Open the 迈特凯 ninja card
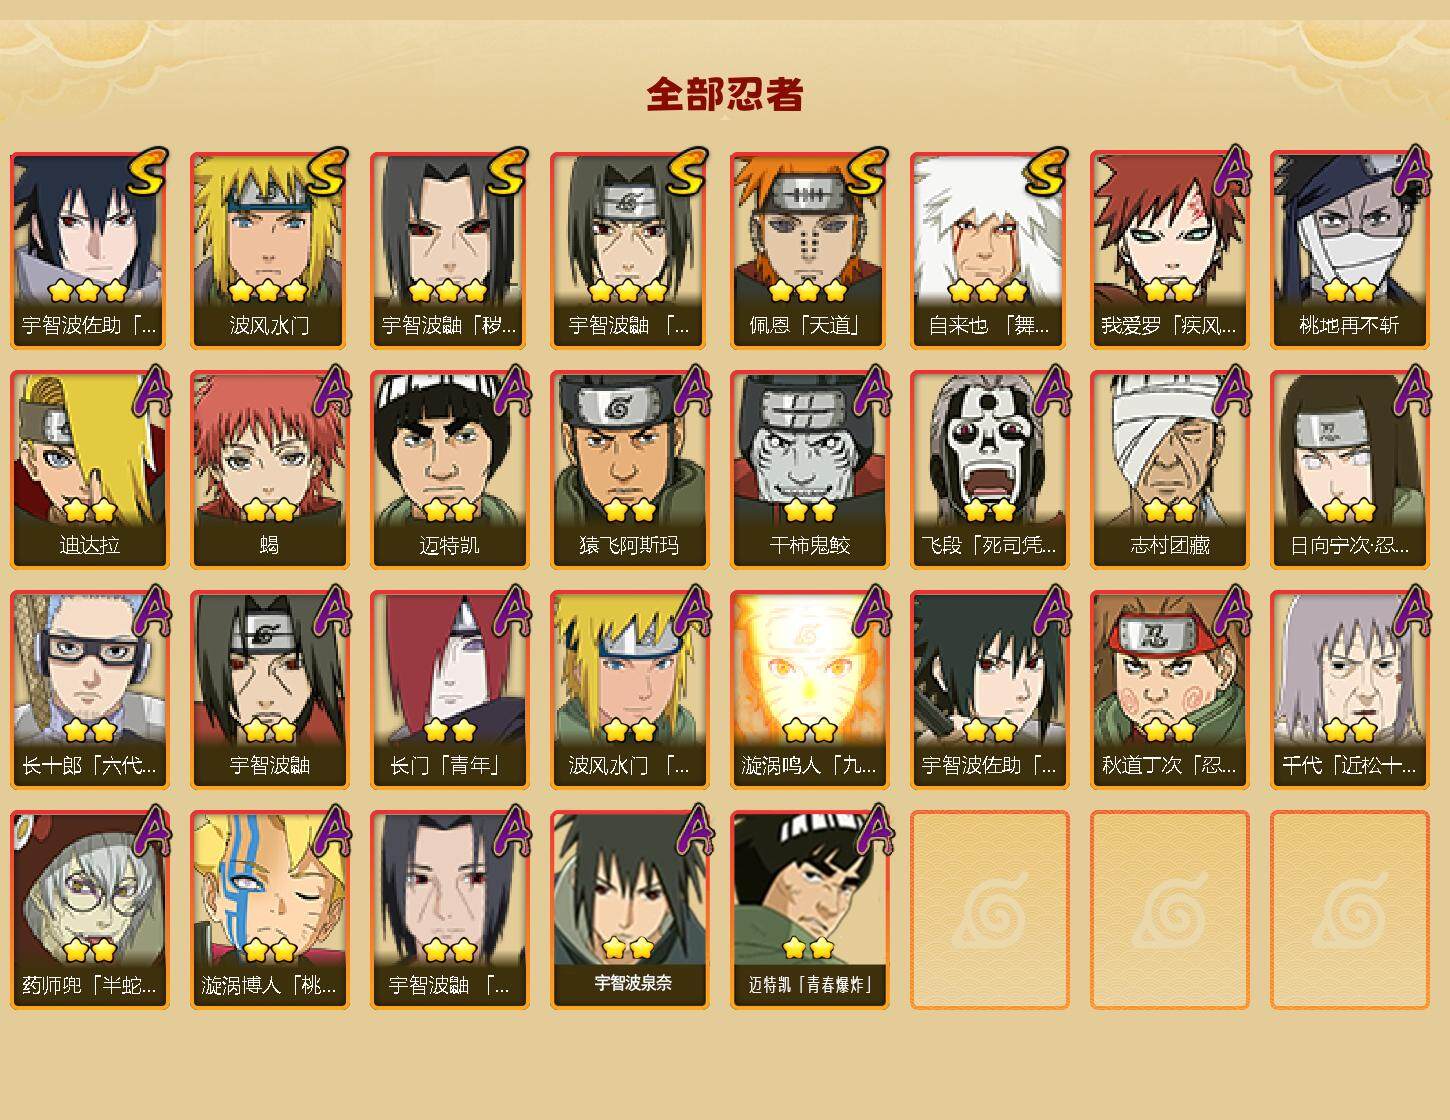The width and height of the screenshot is (1450, 1120). pos(449,470)
